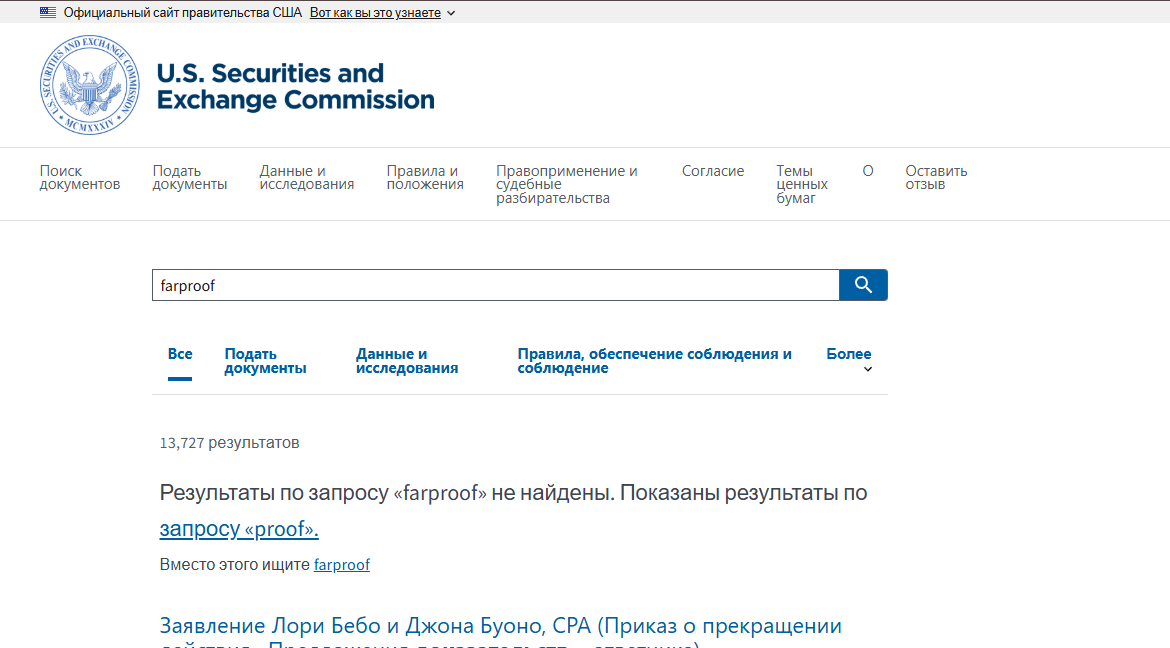The height and width of the screenshot is (648, 1170).
Task: Open the Лори Бебо statement search result
Action: click(x=500, y=627)
